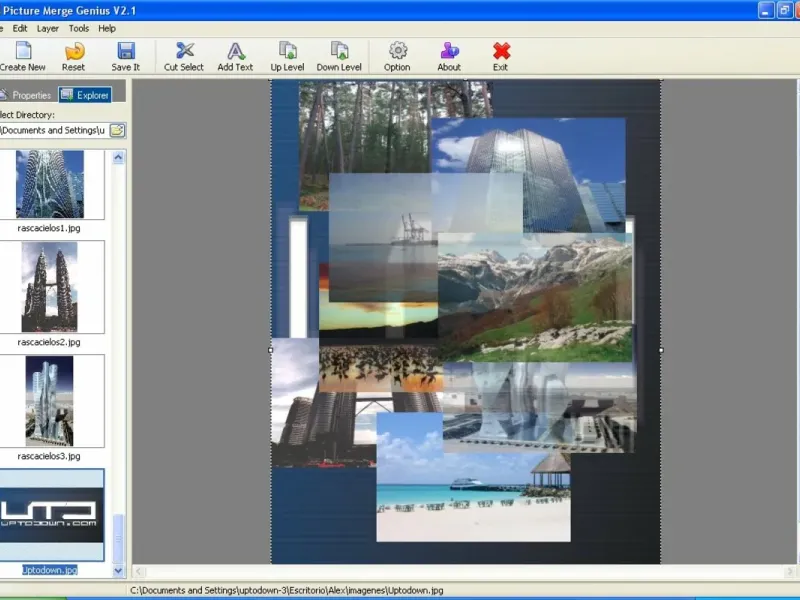Click the red Exit icon

pyautogui.click(x=501, y=51)
